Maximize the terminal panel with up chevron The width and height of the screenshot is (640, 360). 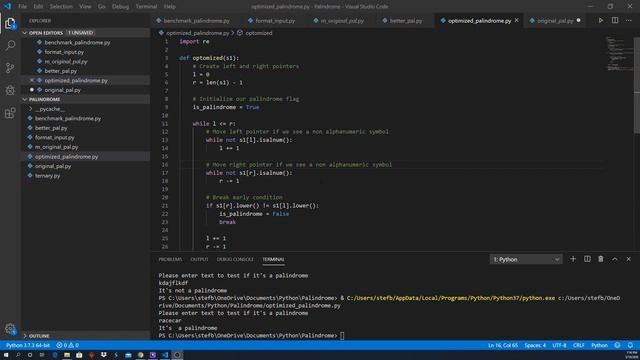coord(615,259)
